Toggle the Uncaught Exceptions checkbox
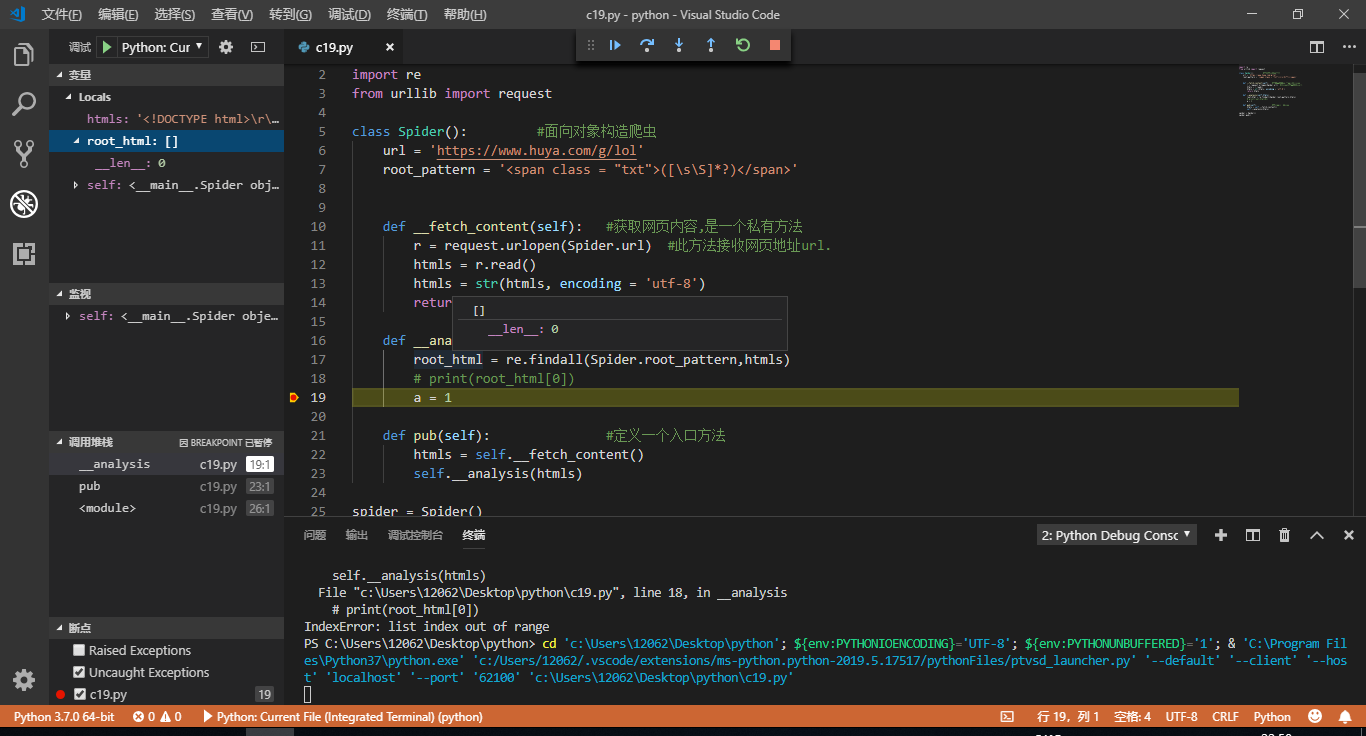This screenshot has width=1366, height=736. [79, 672]
